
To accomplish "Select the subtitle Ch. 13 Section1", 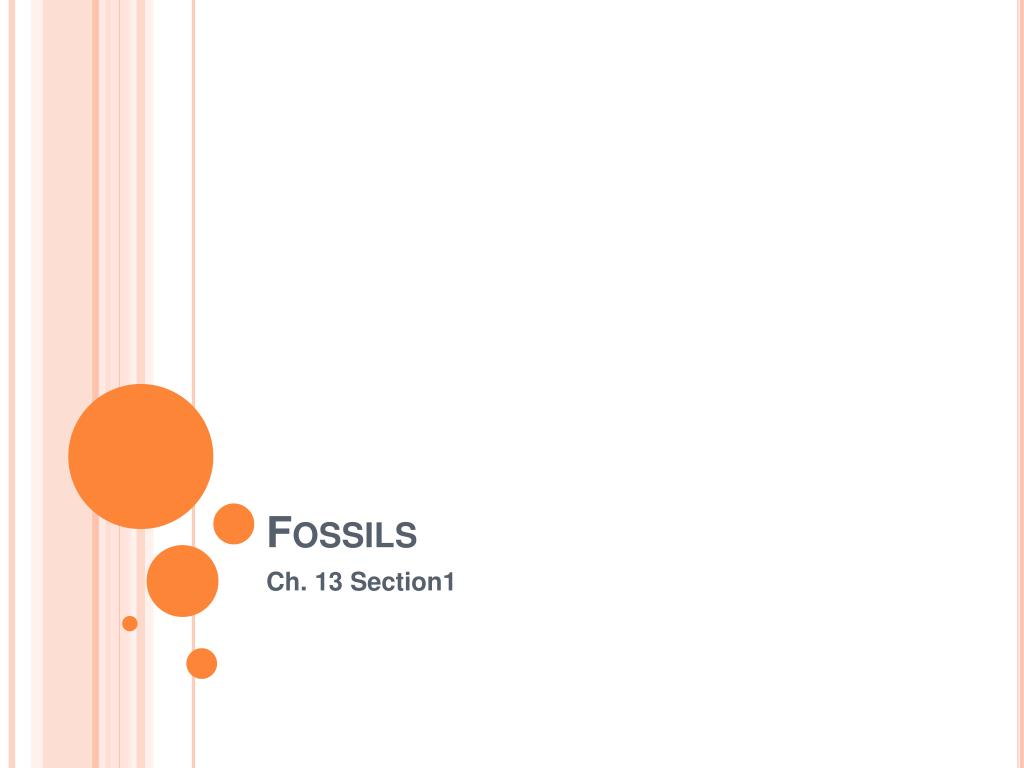I will (x=360, y=581).
